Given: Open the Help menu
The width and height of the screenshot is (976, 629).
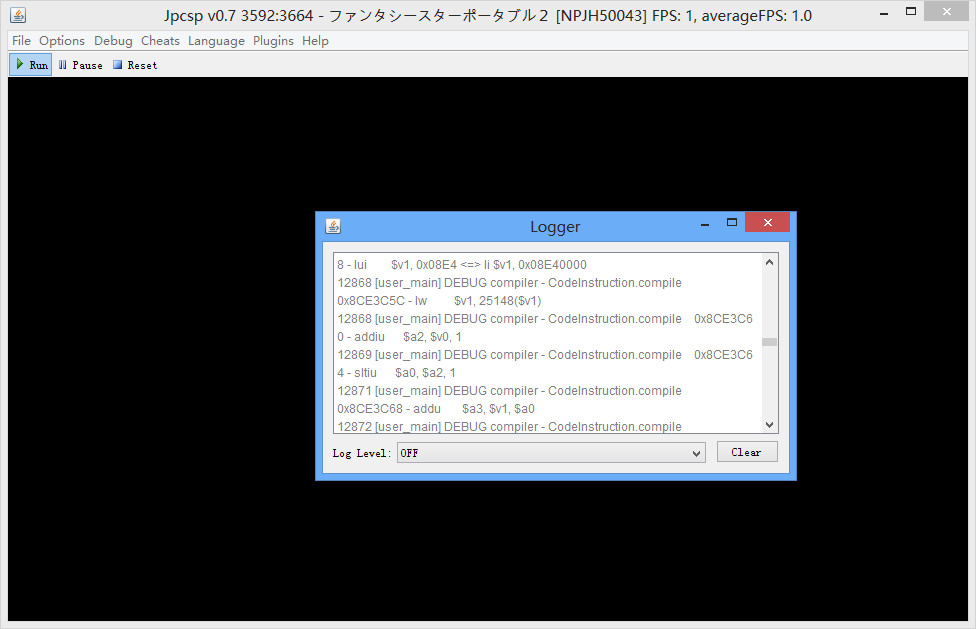Looking at the screenshot, I should (x=315, y=41).
